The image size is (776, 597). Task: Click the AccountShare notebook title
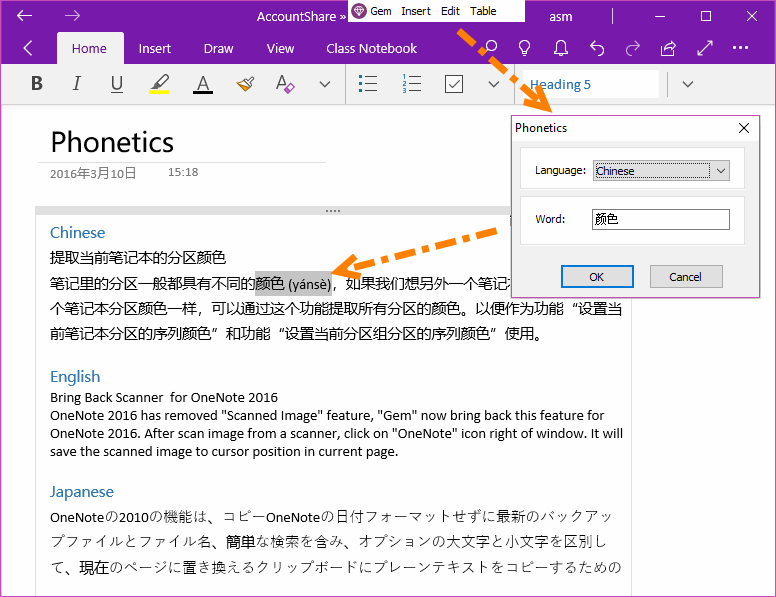(x=296, y=17)
